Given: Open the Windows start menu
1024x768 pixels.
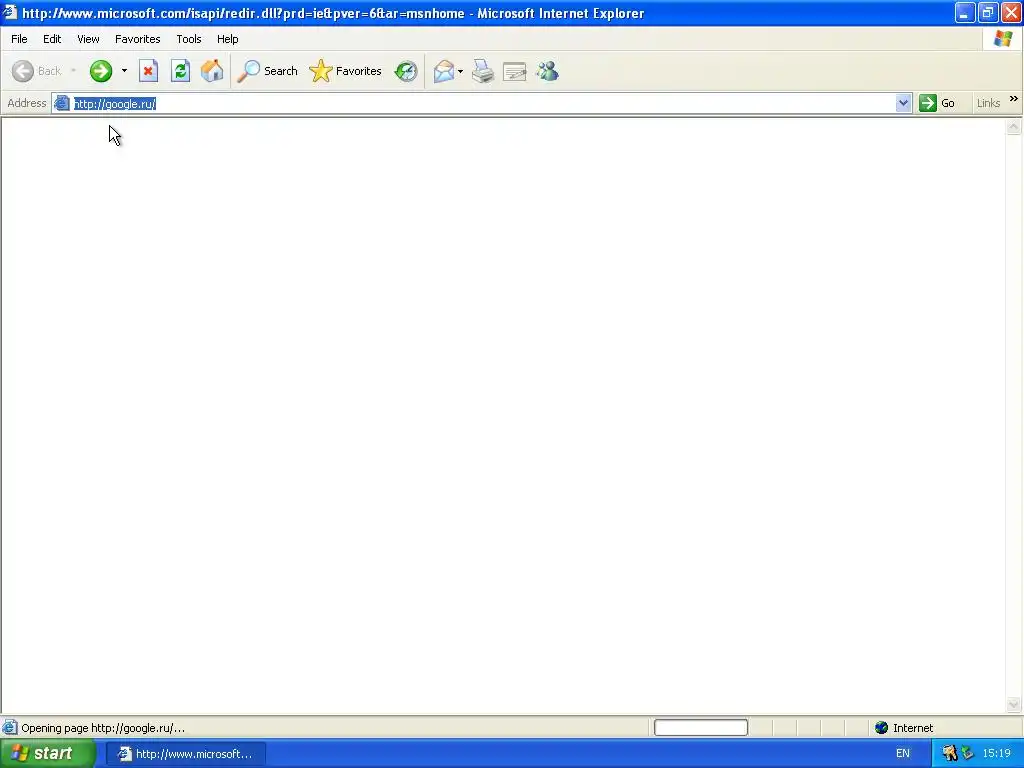Looking at the screenshot, I should pyautogui.click(x=46, y=754).
